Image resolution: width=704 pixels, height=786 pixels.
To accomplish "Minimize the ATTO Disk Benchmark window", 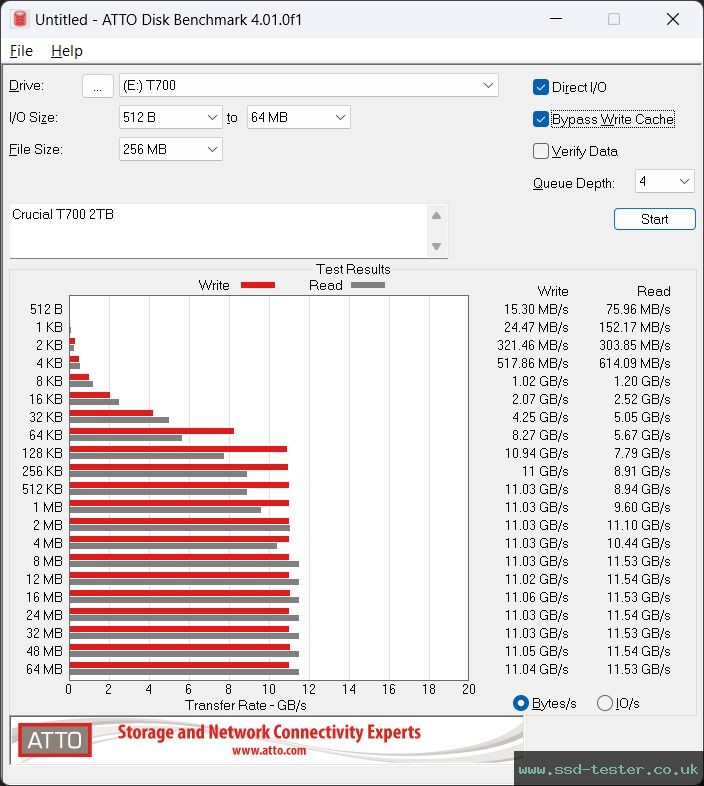I will [x=556, y=19].
